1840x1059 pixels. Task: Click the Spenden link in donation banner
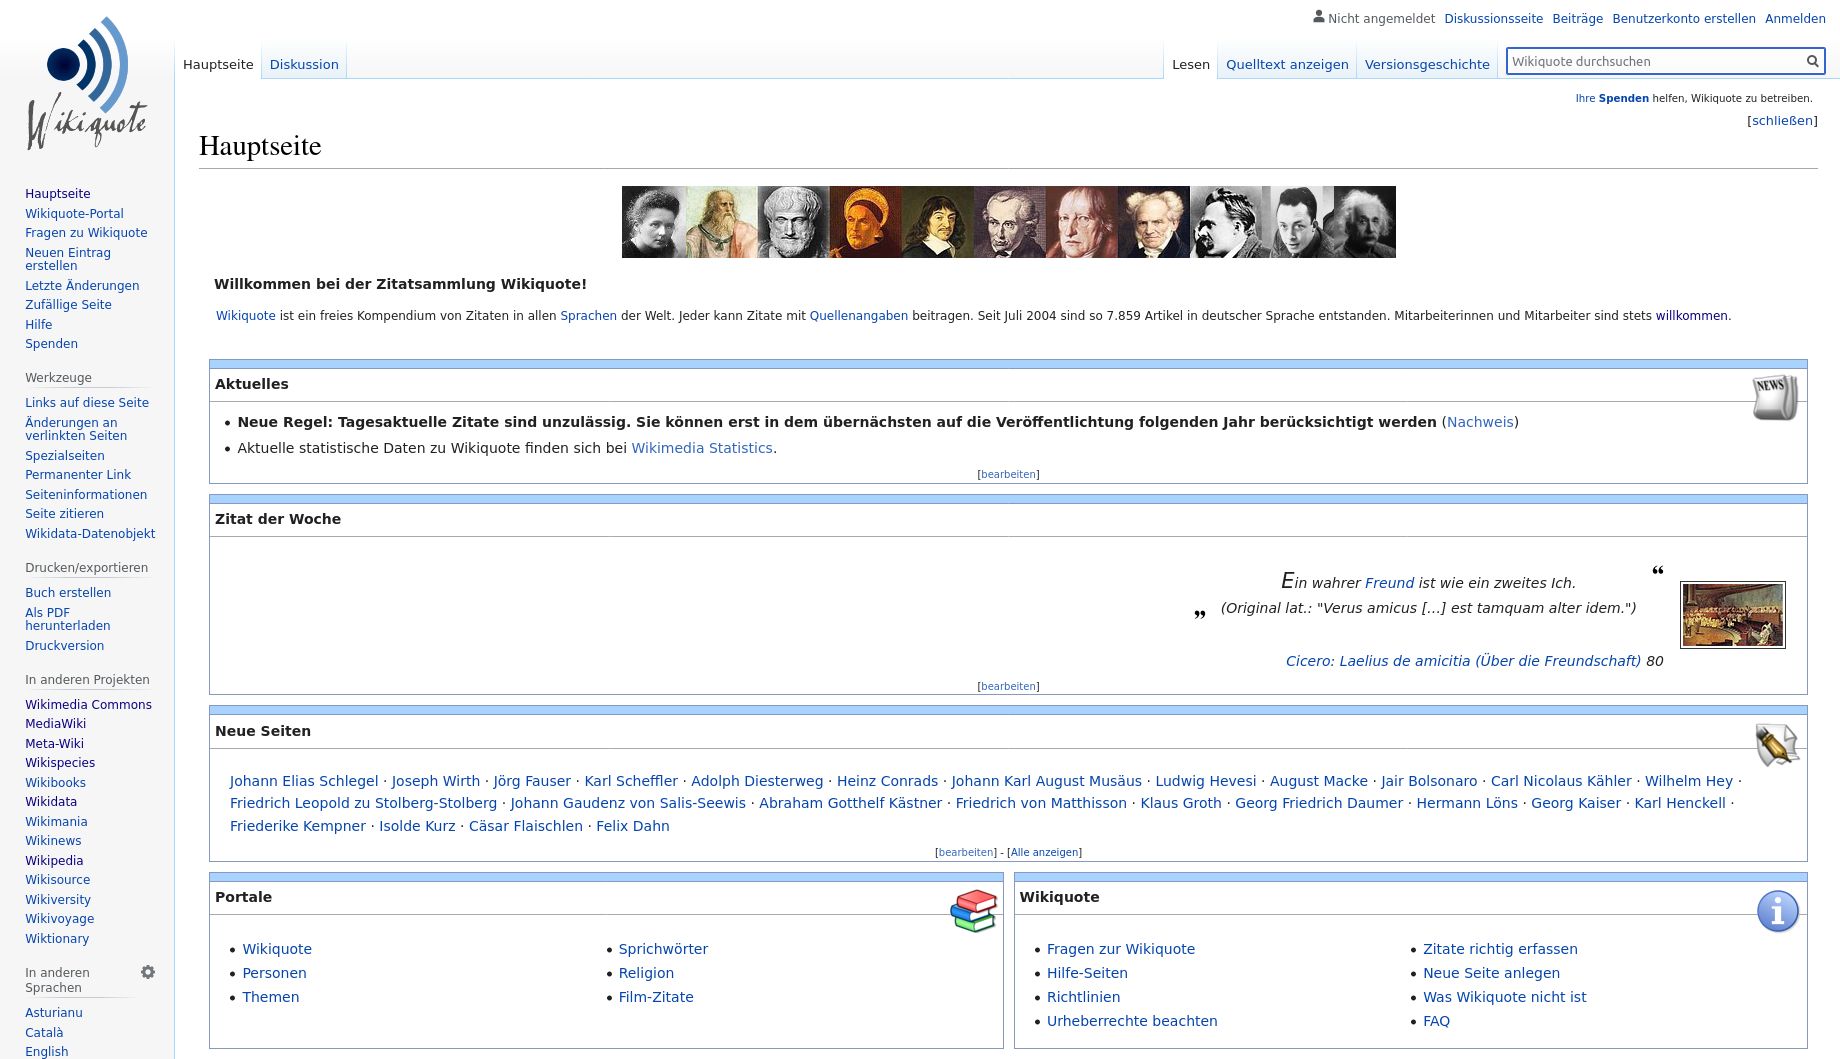click(1623, 98)
